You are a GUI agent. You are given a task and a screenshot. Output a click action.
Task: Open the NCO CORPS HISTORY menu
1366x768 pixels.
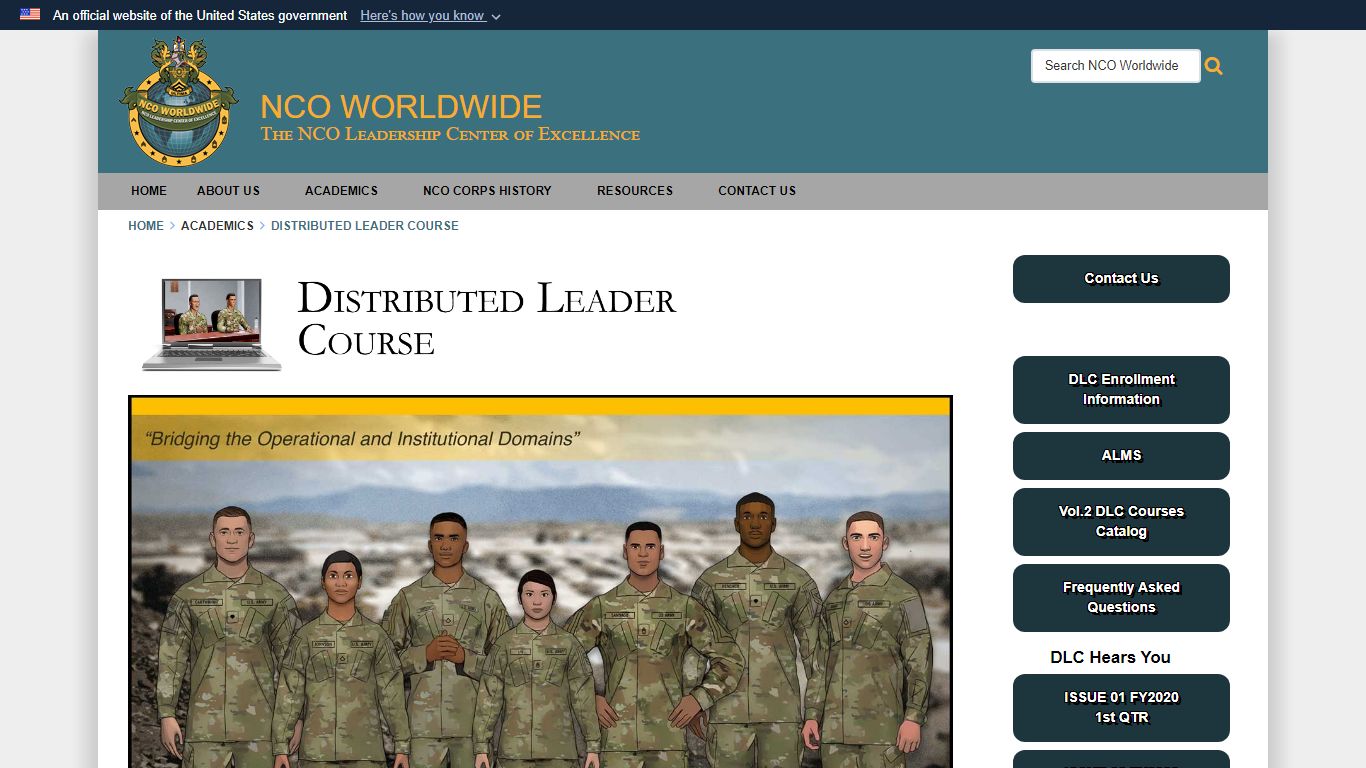pos(487,191)
